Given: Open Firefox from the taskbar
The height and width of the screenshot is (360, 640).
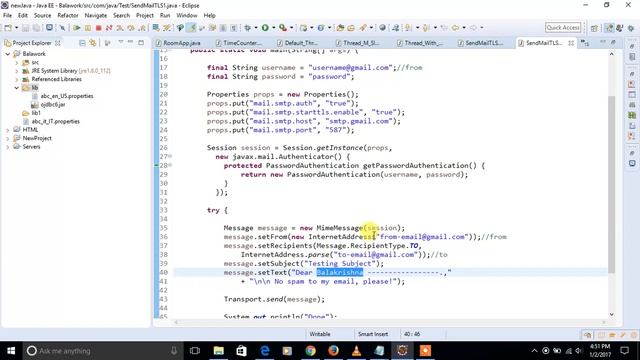Looking at the screenshot, I should (x=333, y=351).
